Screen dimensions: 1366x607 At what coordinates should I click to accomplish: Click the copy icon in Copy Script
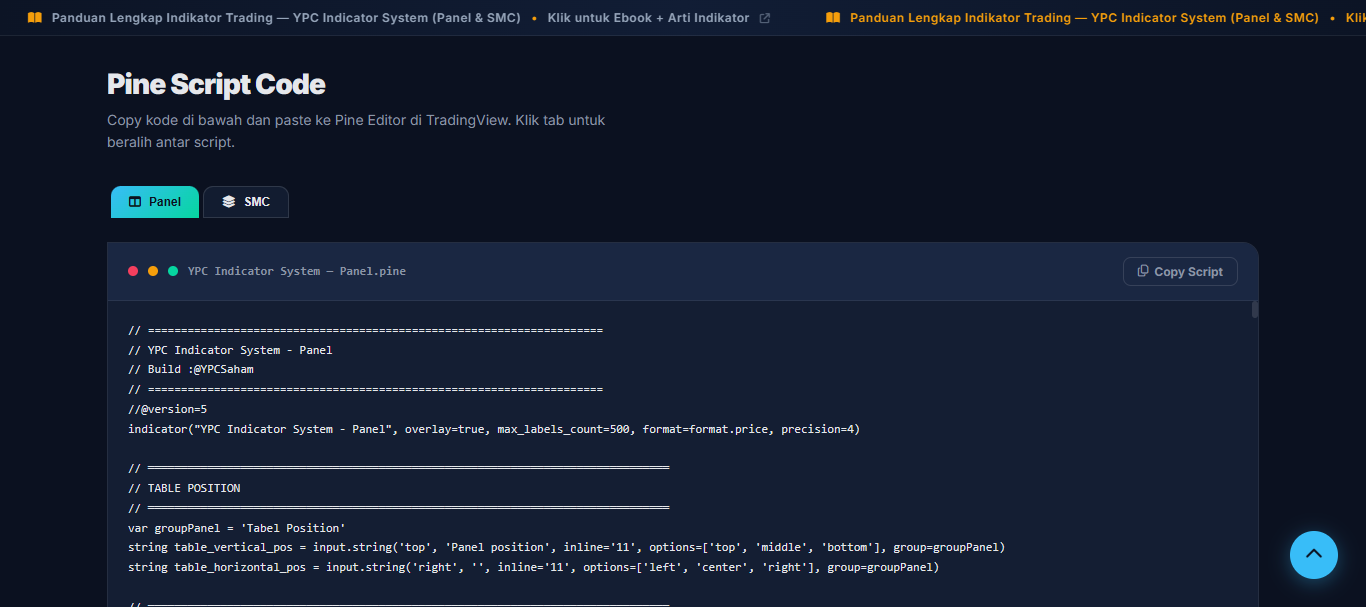click(x=1143, y=271)
